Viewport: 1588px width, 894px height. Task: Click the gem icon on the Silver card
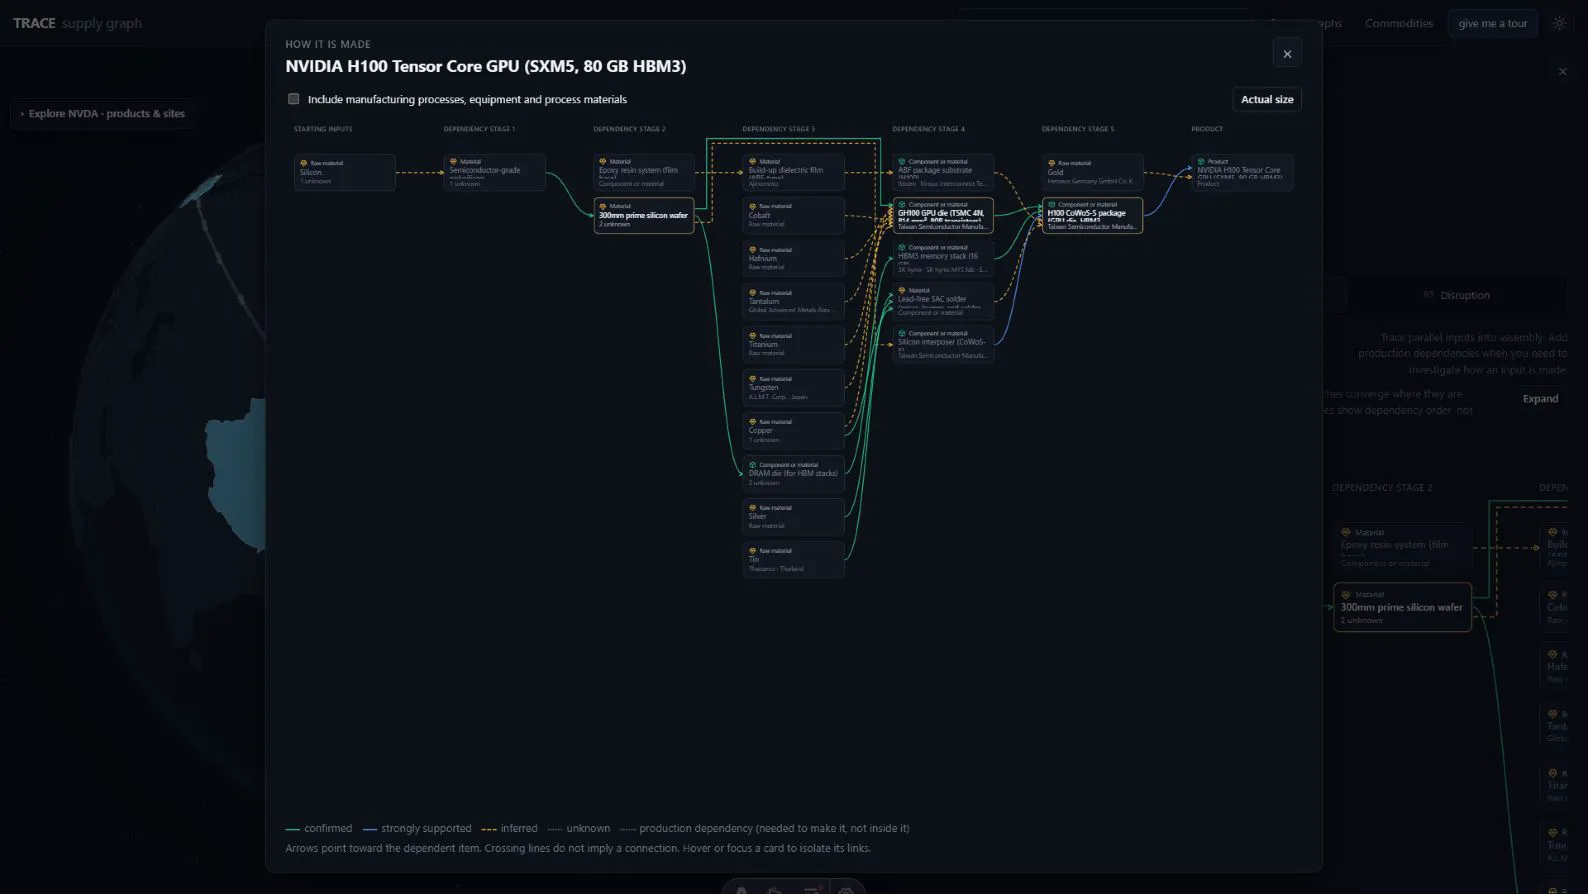pos(753,507)
